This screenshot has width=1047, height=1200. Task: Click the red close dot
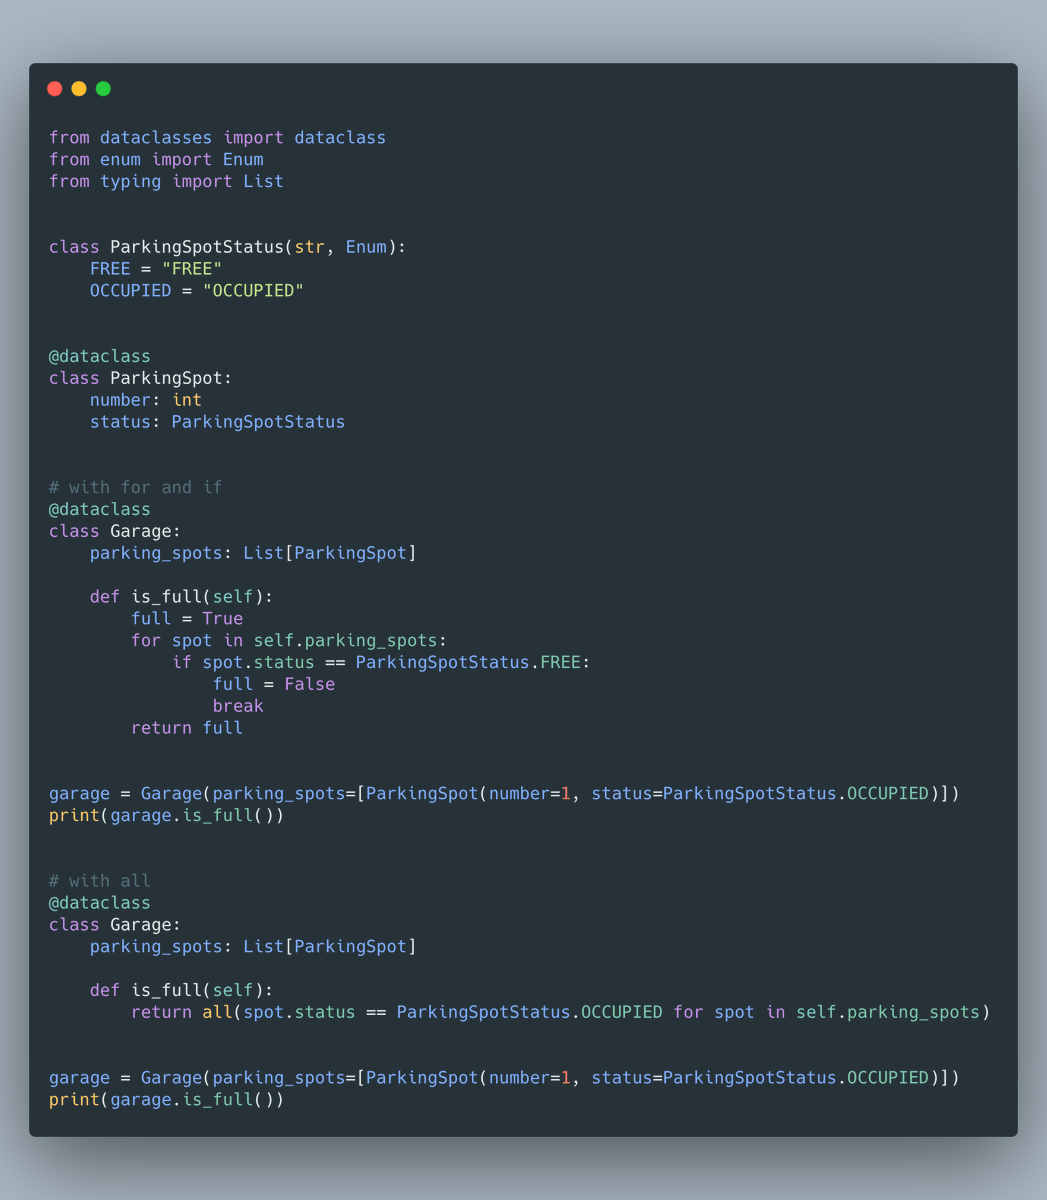coord(55,89)
